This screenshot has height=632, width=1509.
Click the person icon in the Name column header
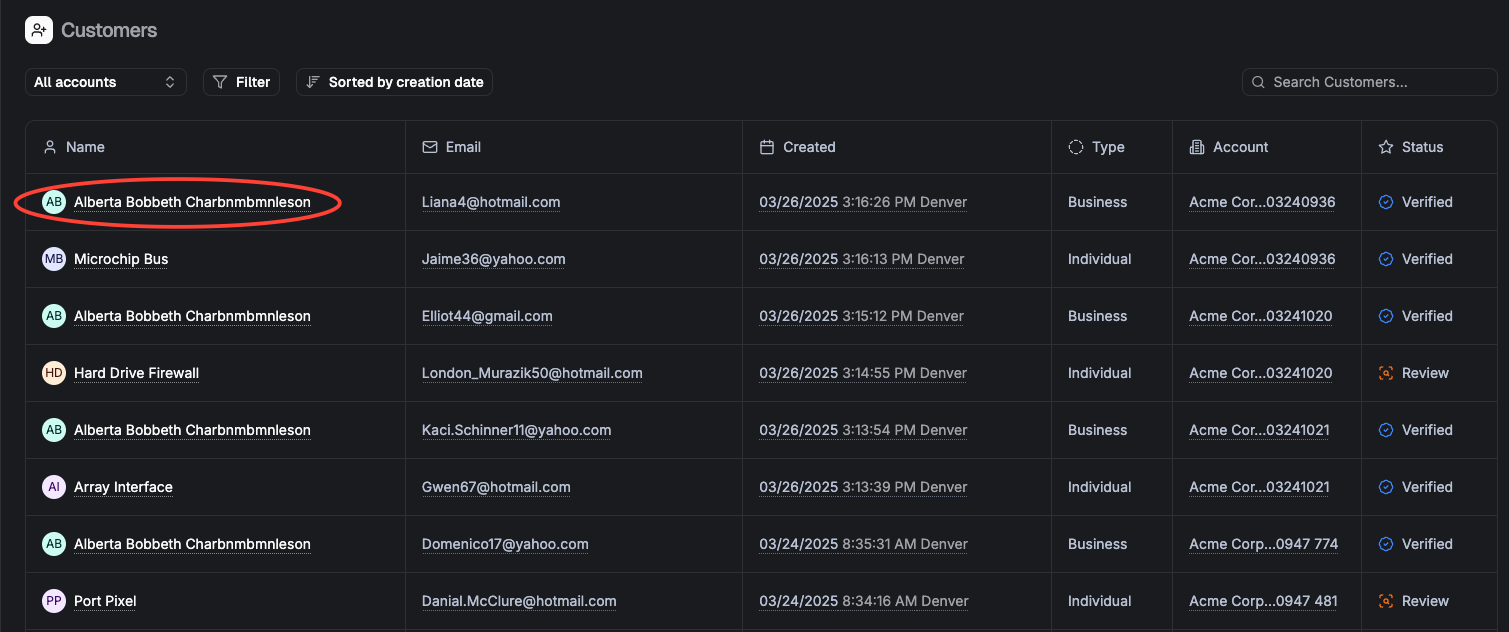point(50,146)
